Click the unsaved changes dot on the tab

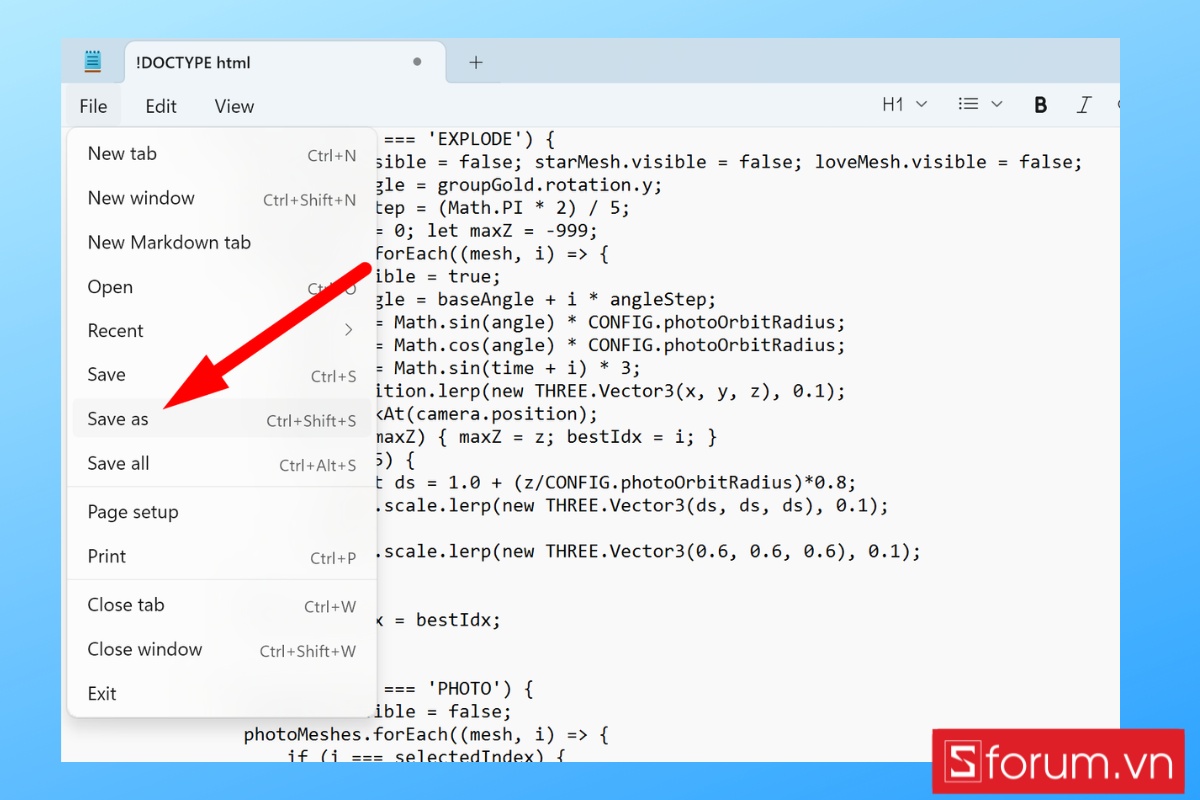417,61
